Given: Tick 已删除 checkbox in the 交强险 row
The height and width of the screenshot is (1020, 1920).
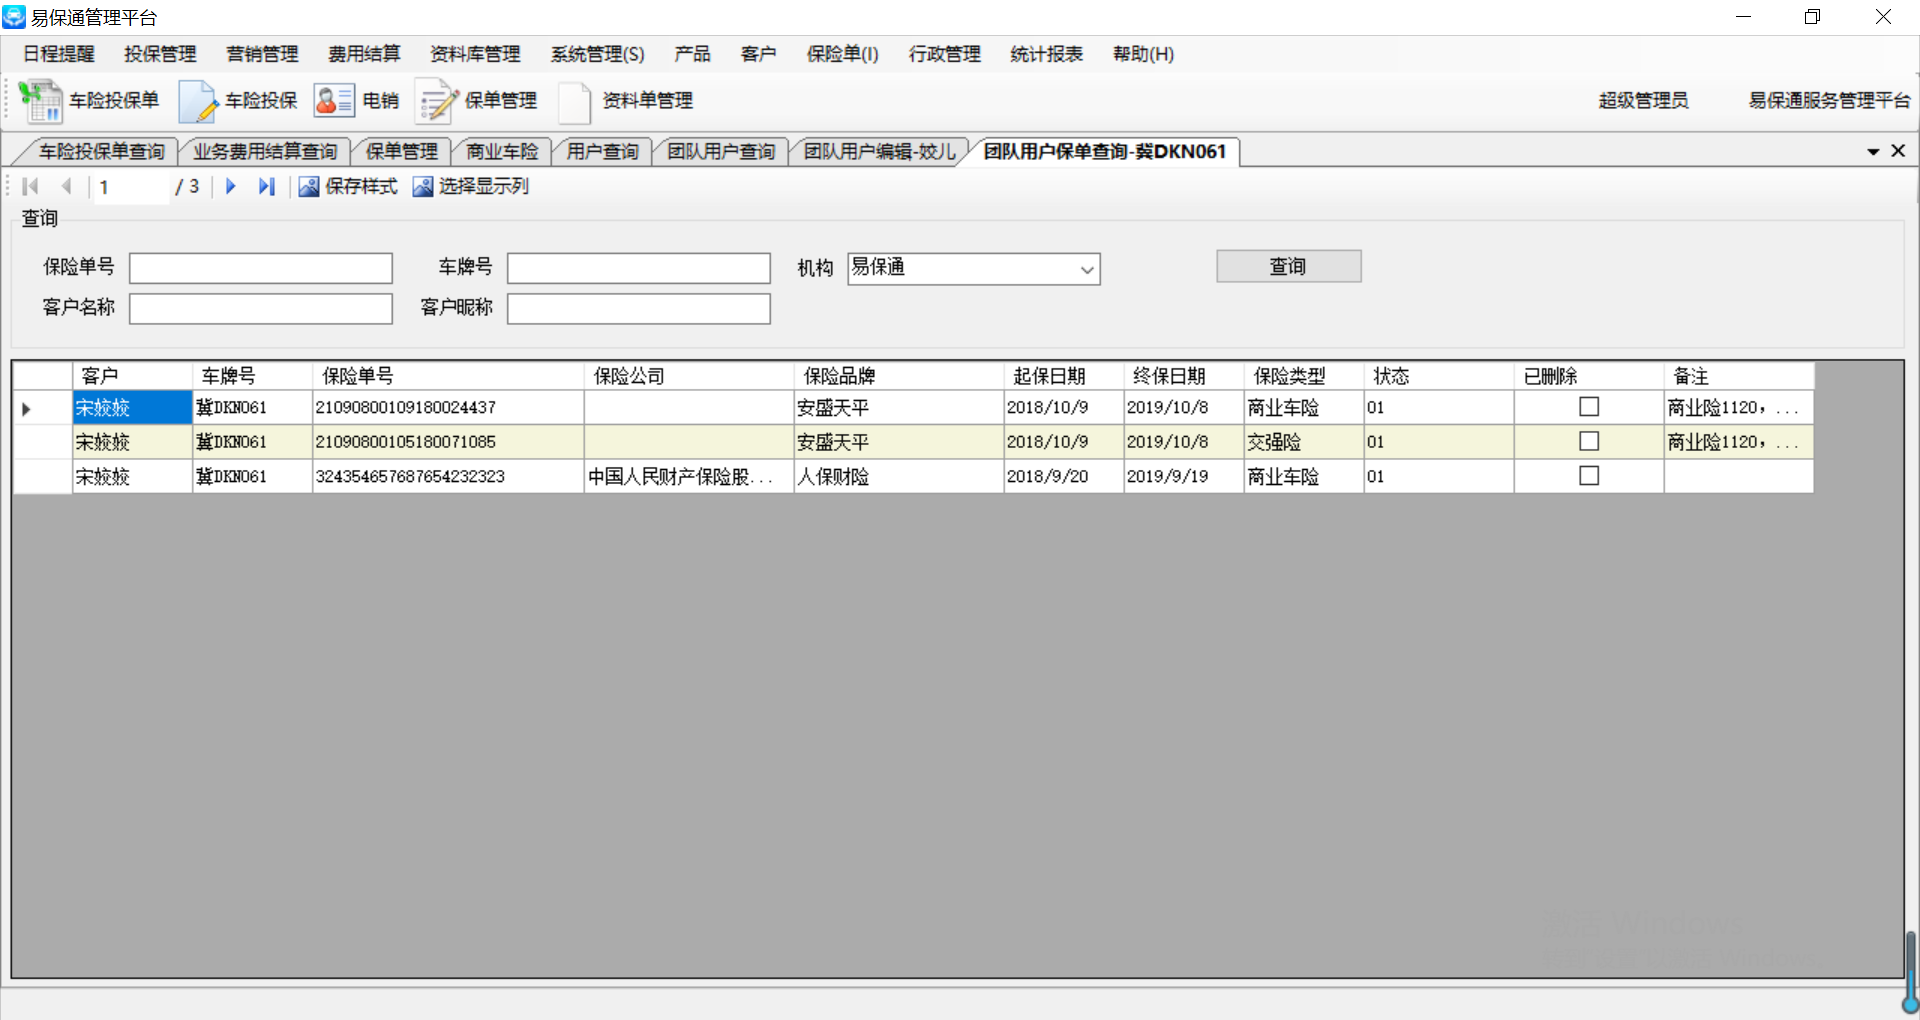Looking at the screenshot, I should click(1588, 441).
